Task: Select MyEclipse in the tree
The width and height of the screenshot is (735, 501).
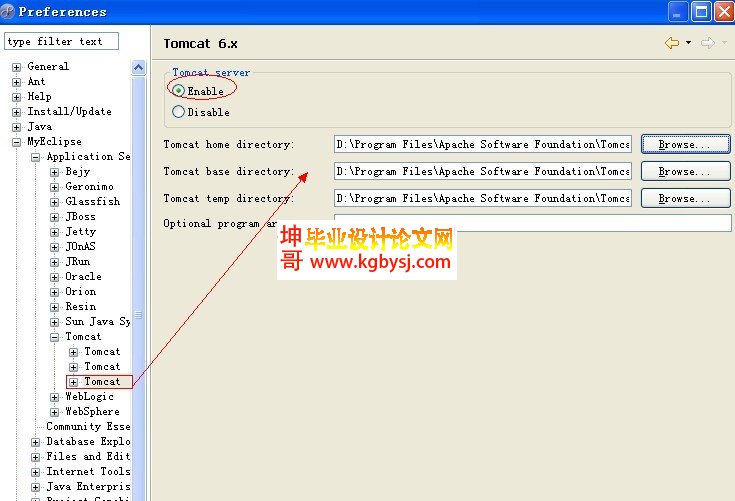Action: click(x=54, y=141)
